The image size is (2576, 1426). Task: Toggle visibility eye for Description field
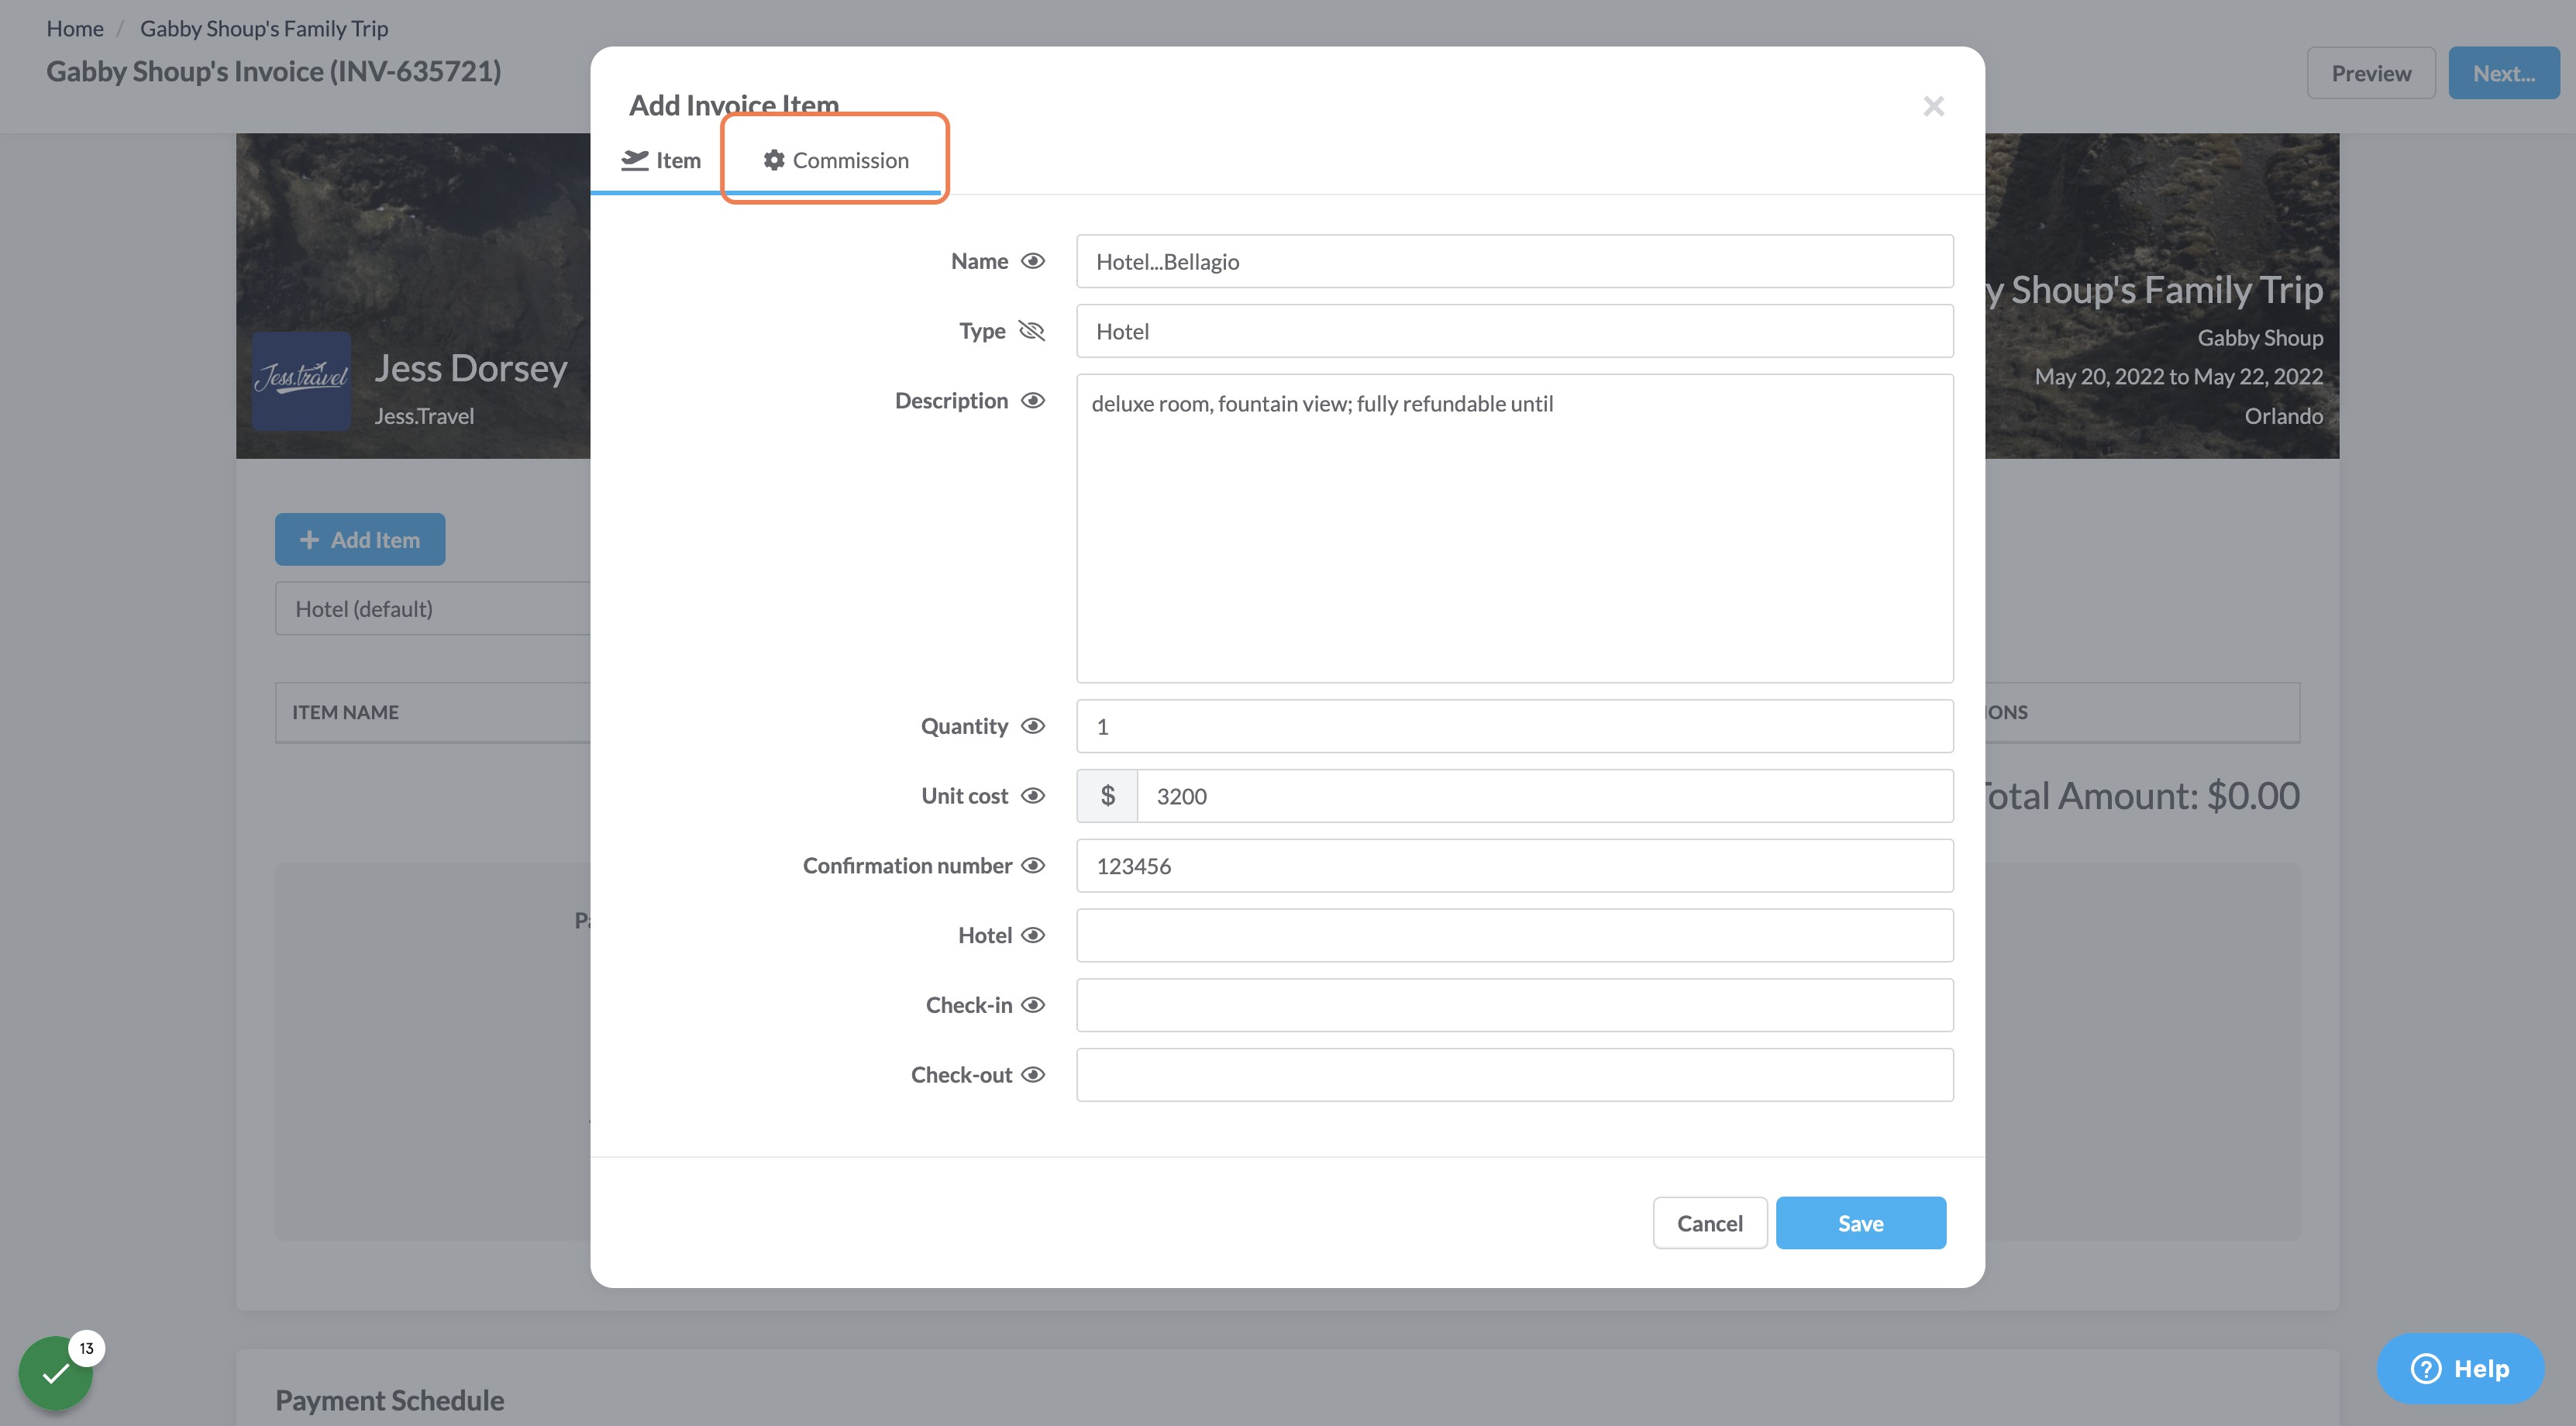tap(1033, 400)
